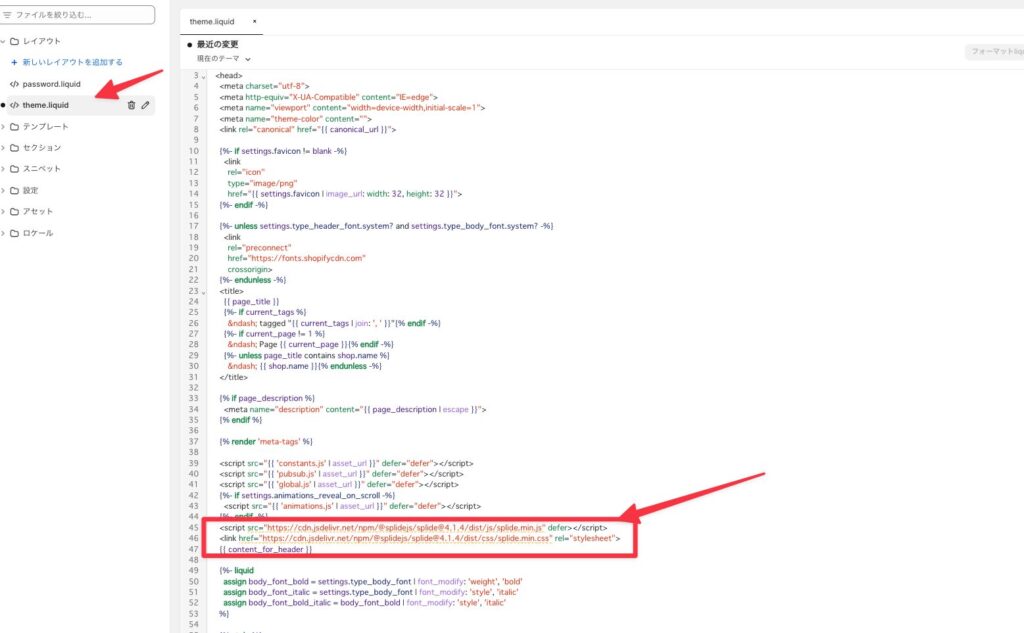
Task: Open the セクション folder label
Action: click(x=42, y=148)
